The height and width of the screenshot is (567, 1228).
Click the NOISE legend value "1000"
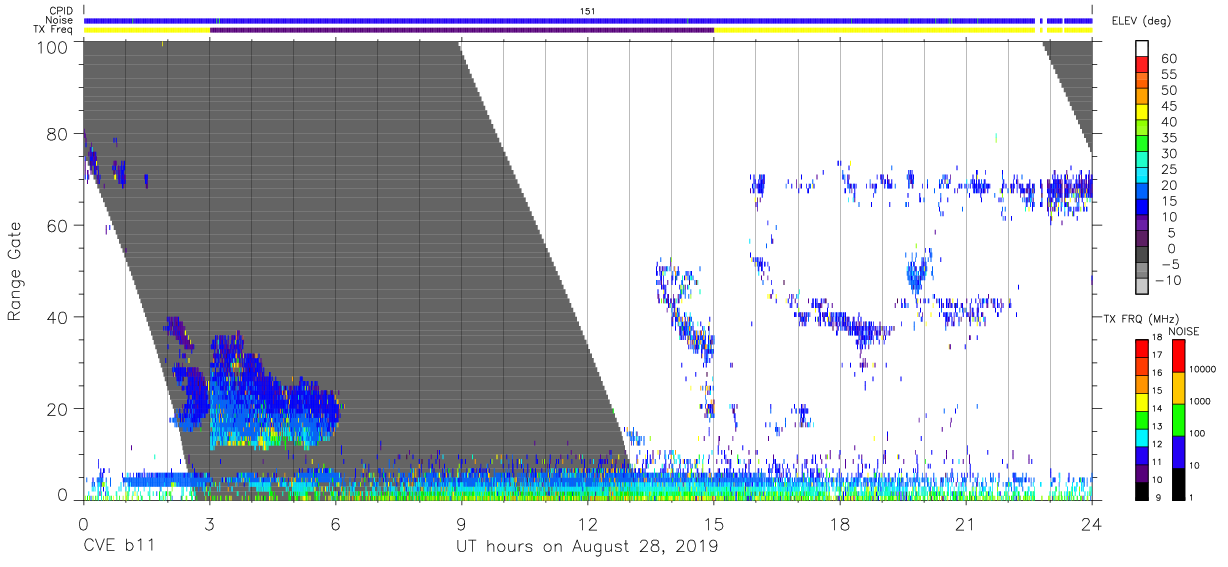[1200, 401]
